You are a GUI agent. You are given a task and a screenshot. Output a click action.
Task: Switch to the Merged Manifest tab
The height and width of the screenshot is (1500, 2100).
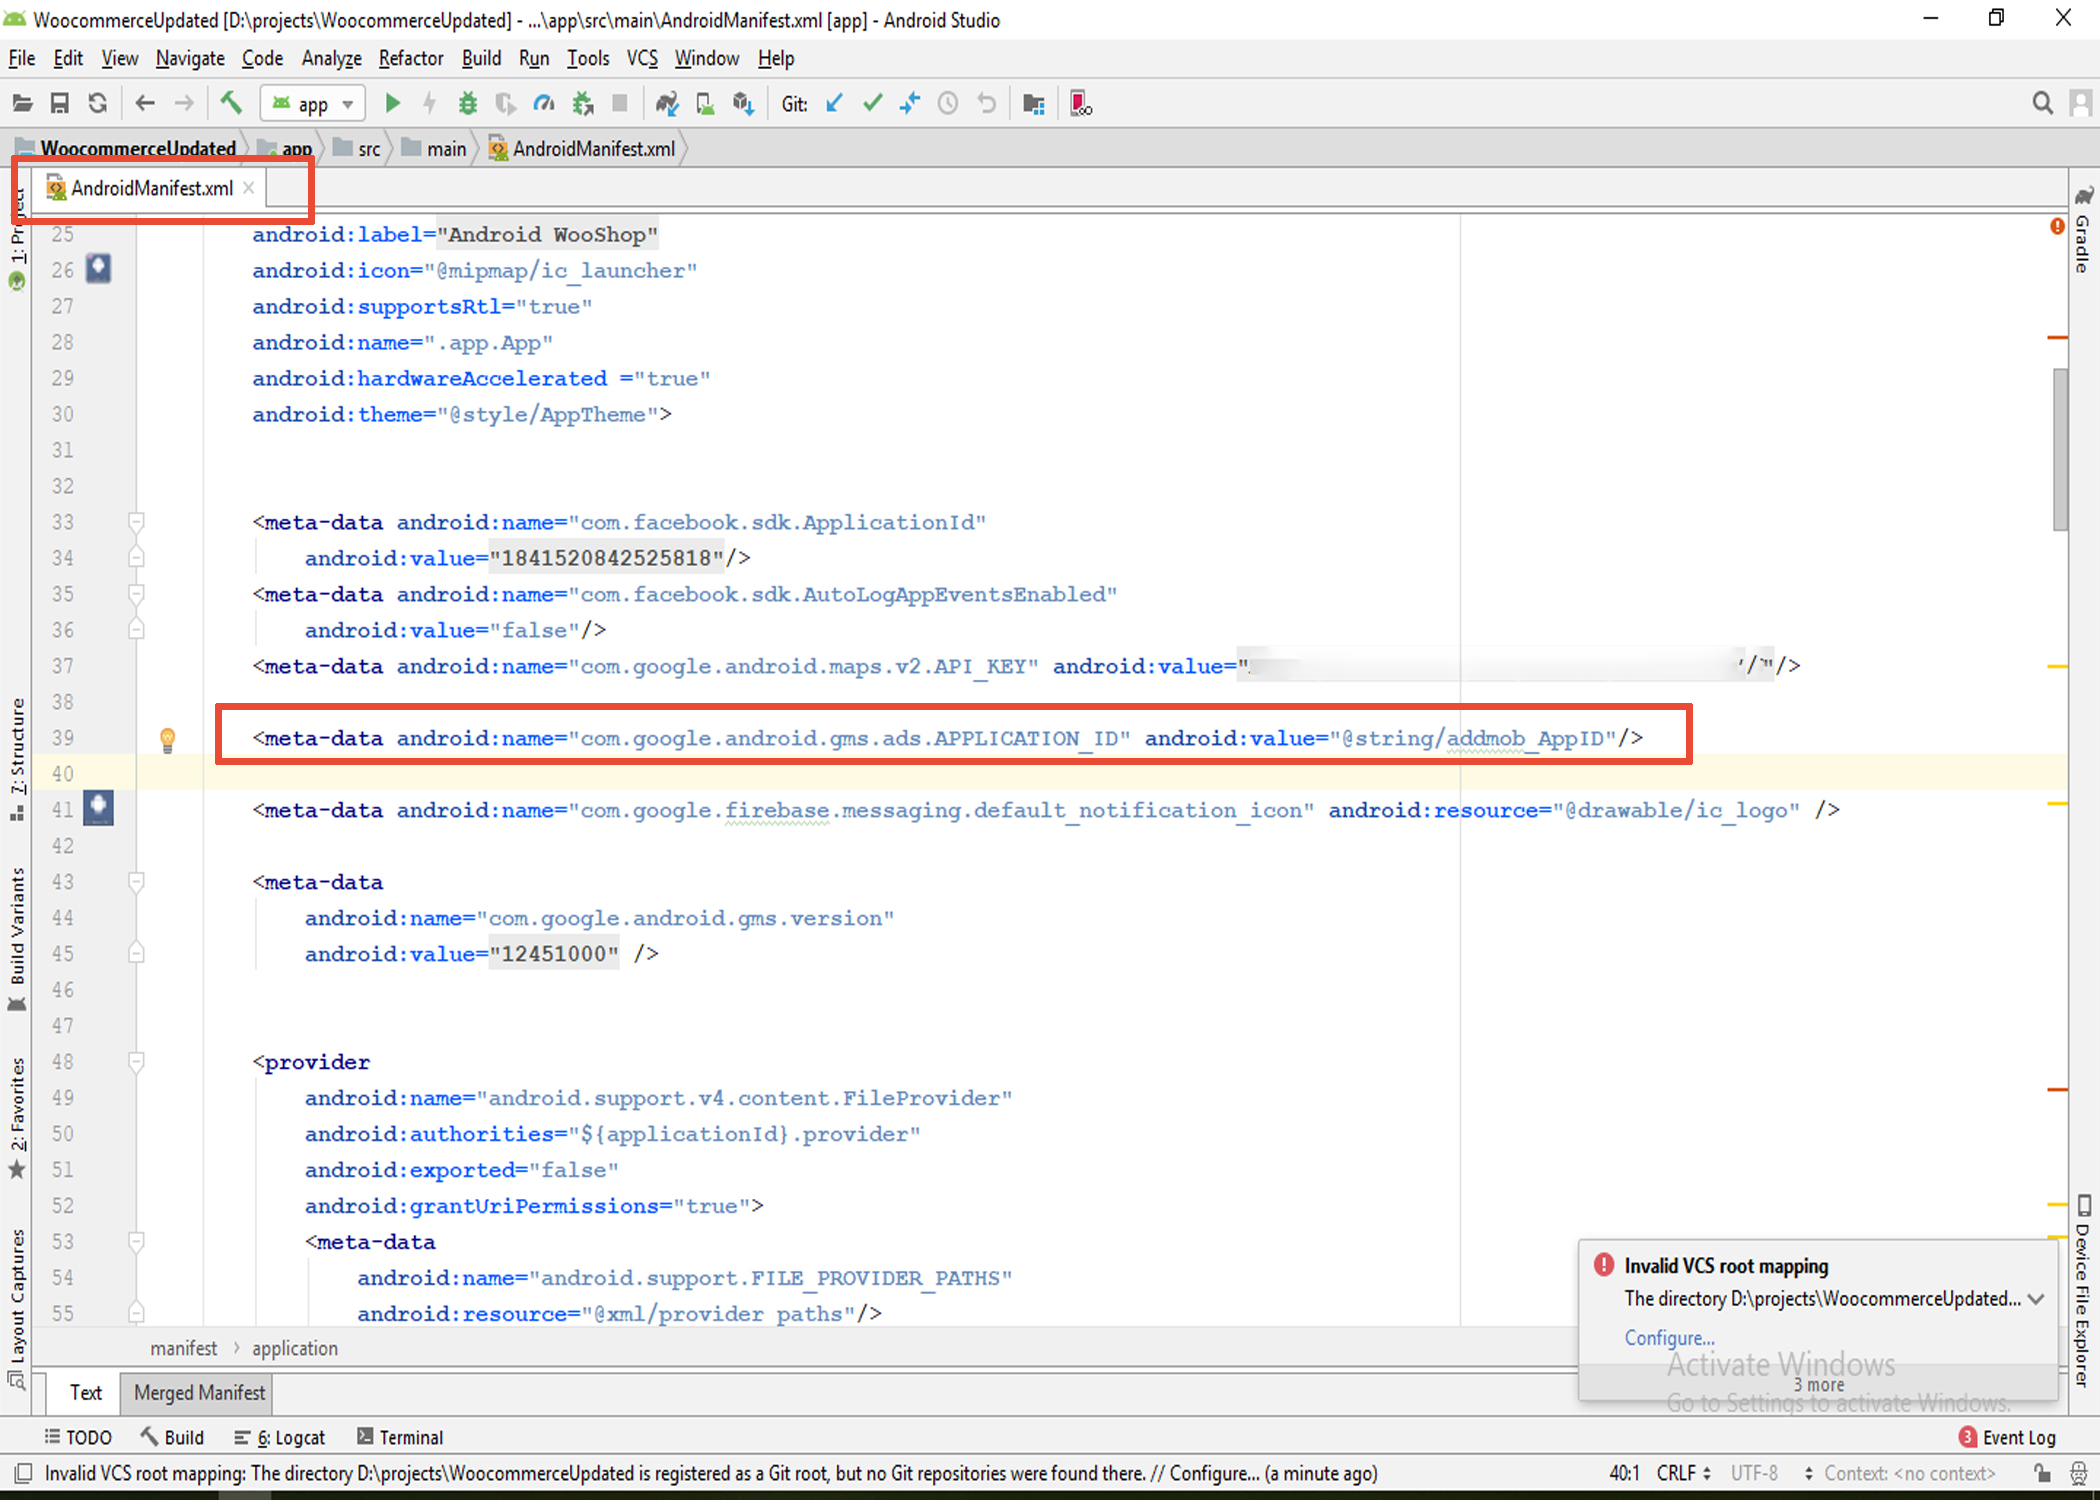199,1392
